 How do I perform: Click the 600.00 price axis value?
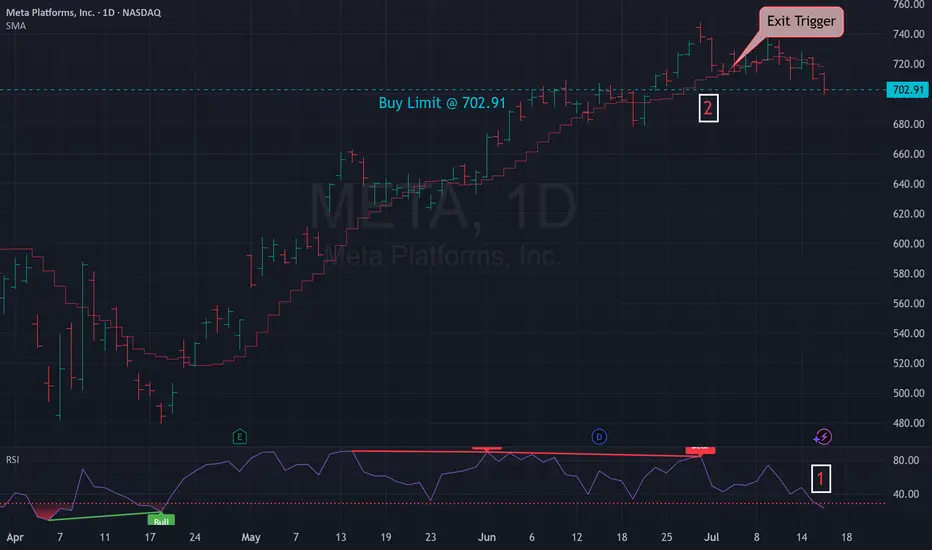[x=909, y=244]
